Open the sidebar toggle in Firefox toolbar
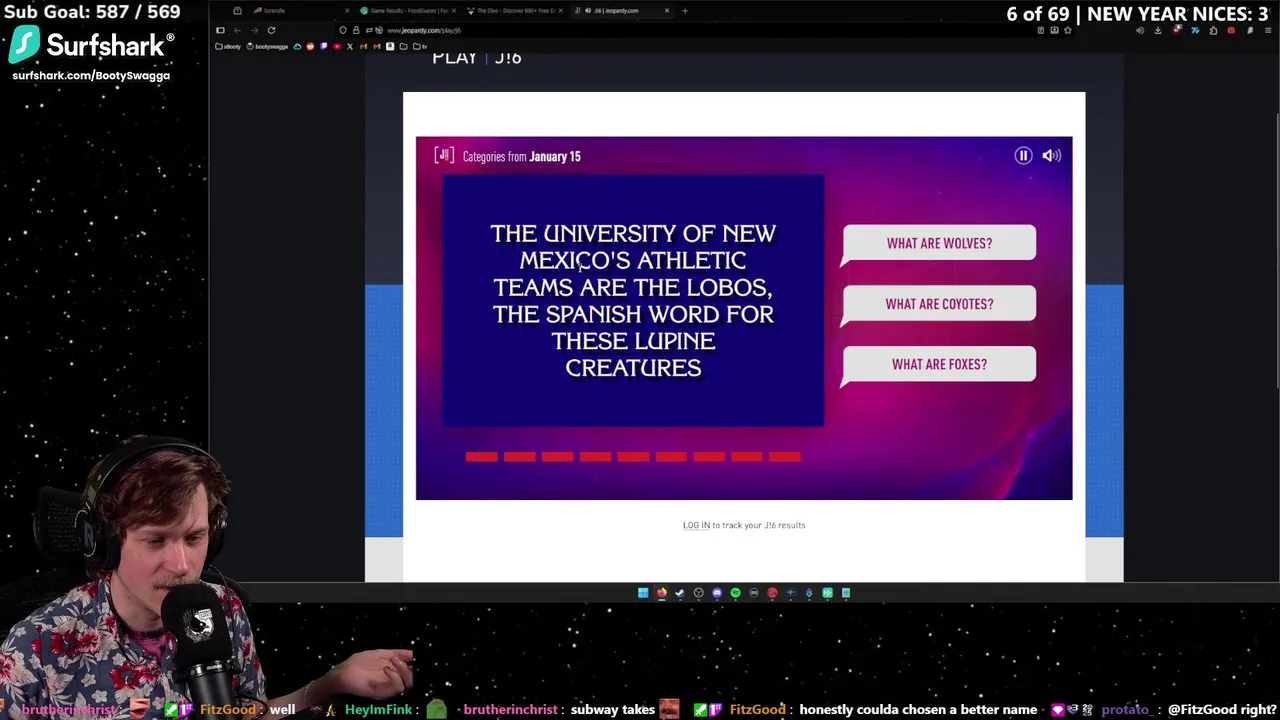 (220, 30)
